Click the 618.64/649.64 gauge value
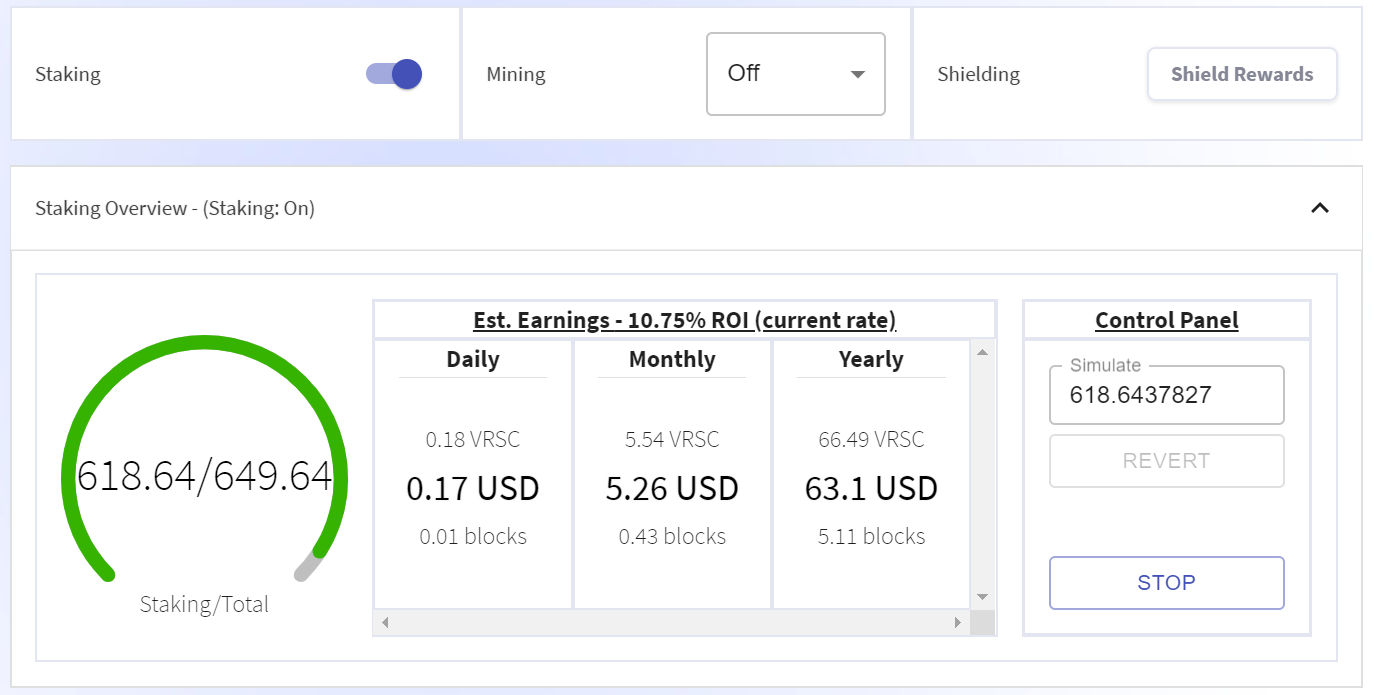Viewport: 1375px width, 695px height. click(204, 476)
